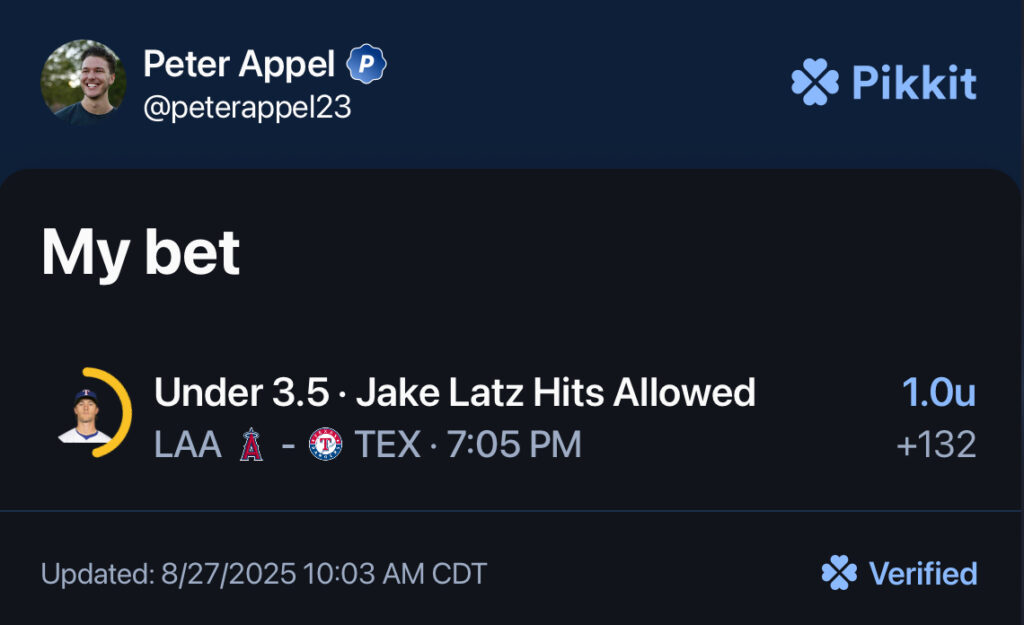
Task: Click the Angels team logo
Action: pyautogui.click(x=251, y=445)
